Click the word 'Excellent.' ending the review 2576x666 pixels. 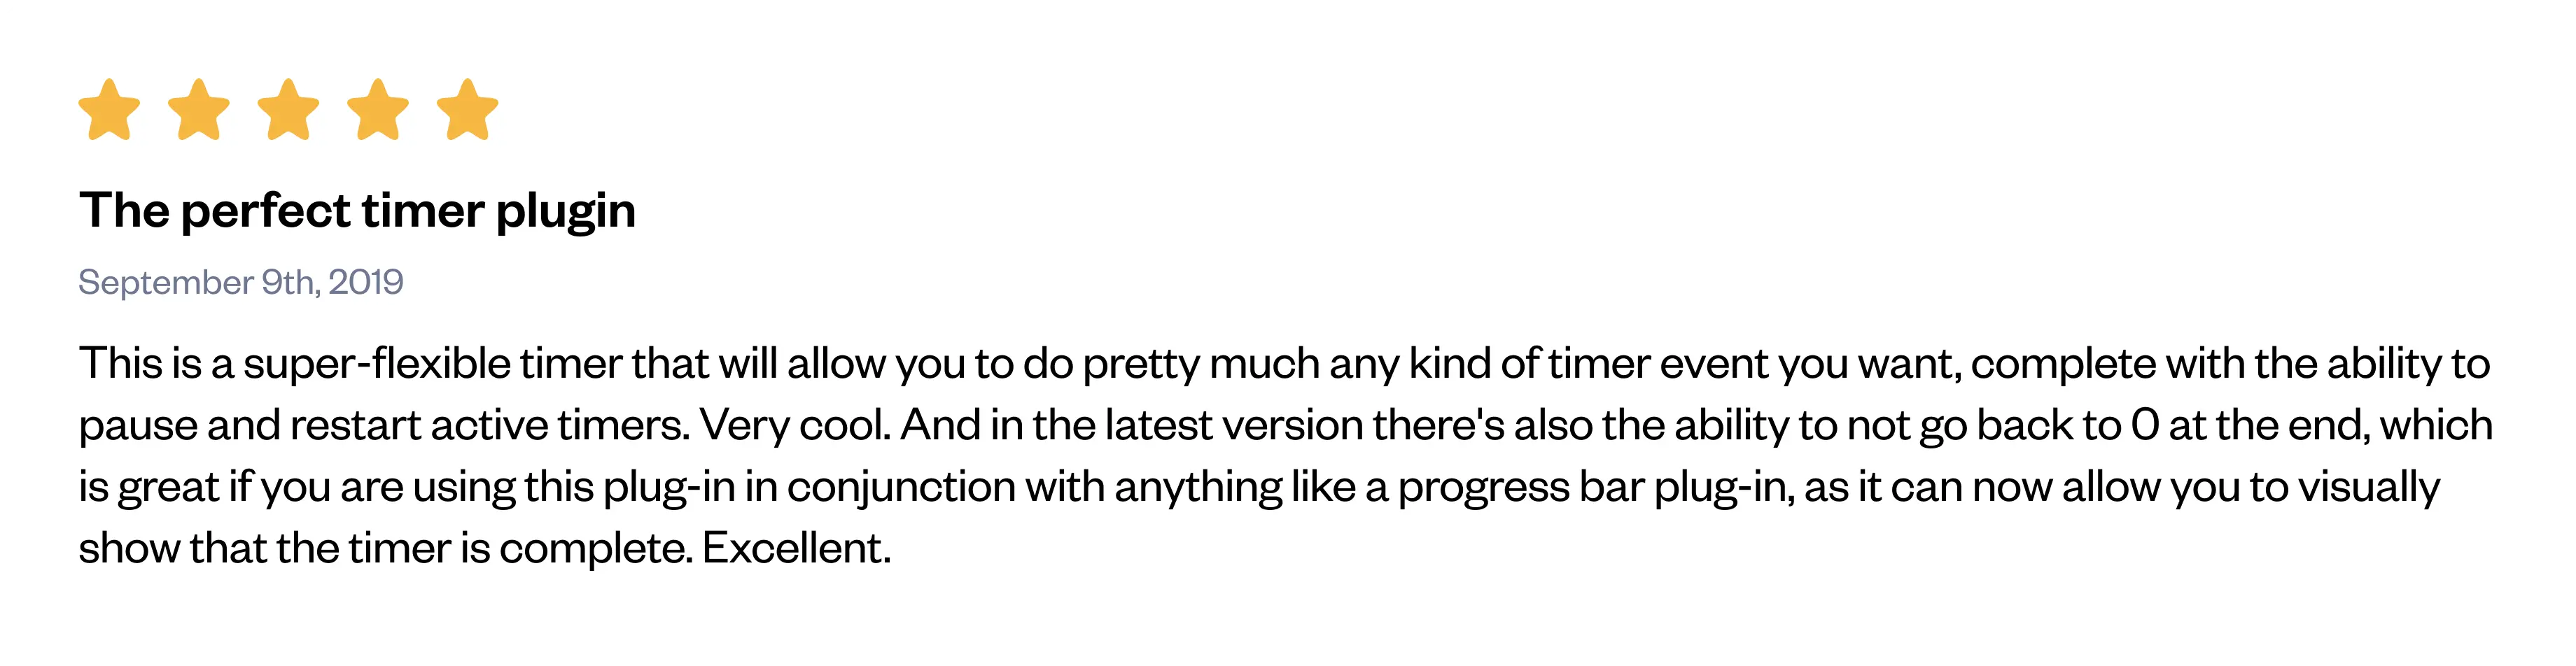coord(796,549)
